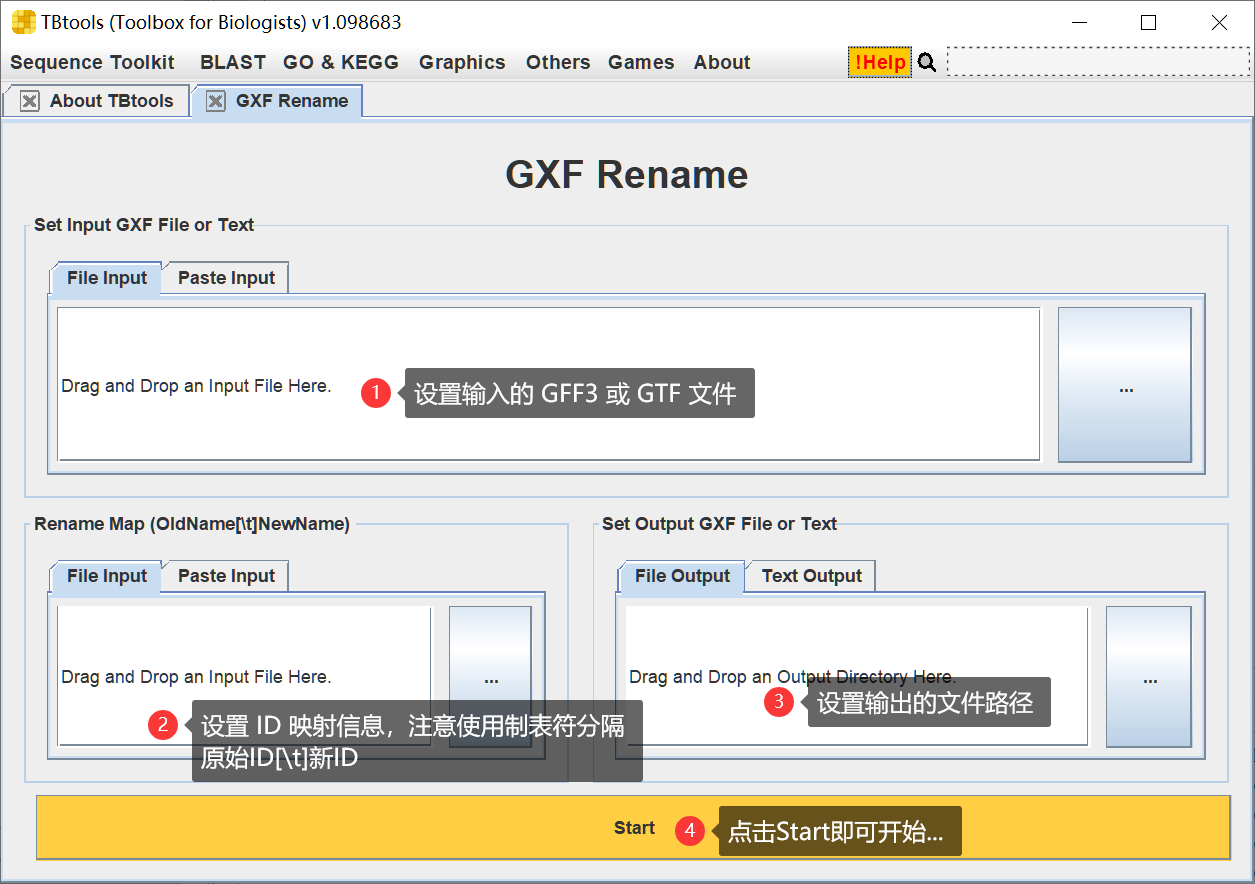Select File Input tab in GXF input section
The image size is (1255, 884).
(107, 278)
